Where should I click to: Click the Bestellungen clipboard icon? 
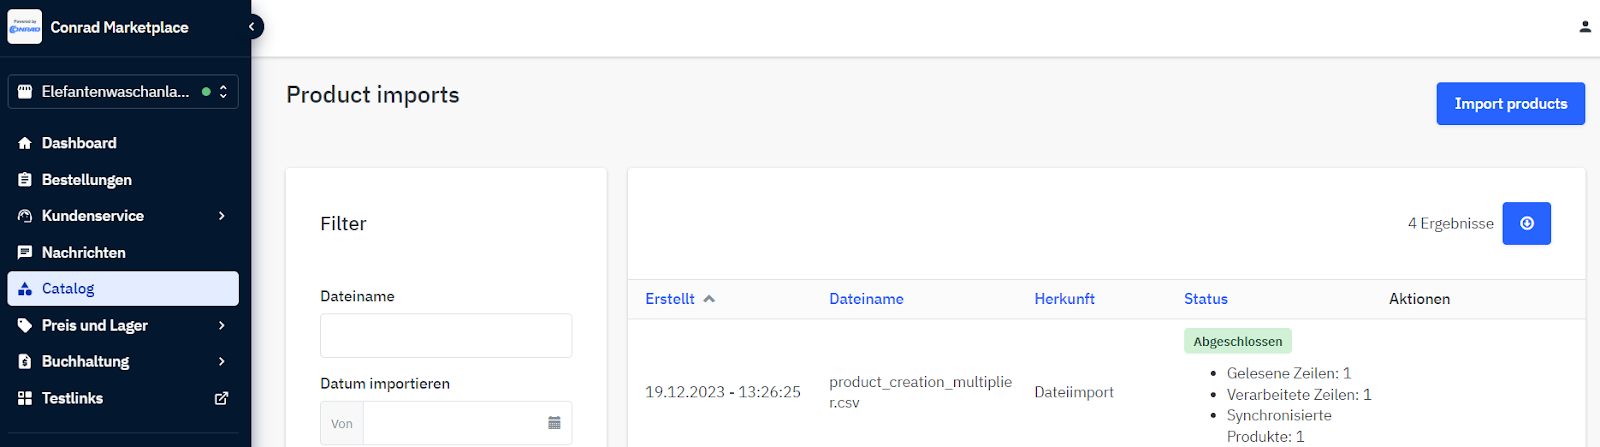pos(25,180)
